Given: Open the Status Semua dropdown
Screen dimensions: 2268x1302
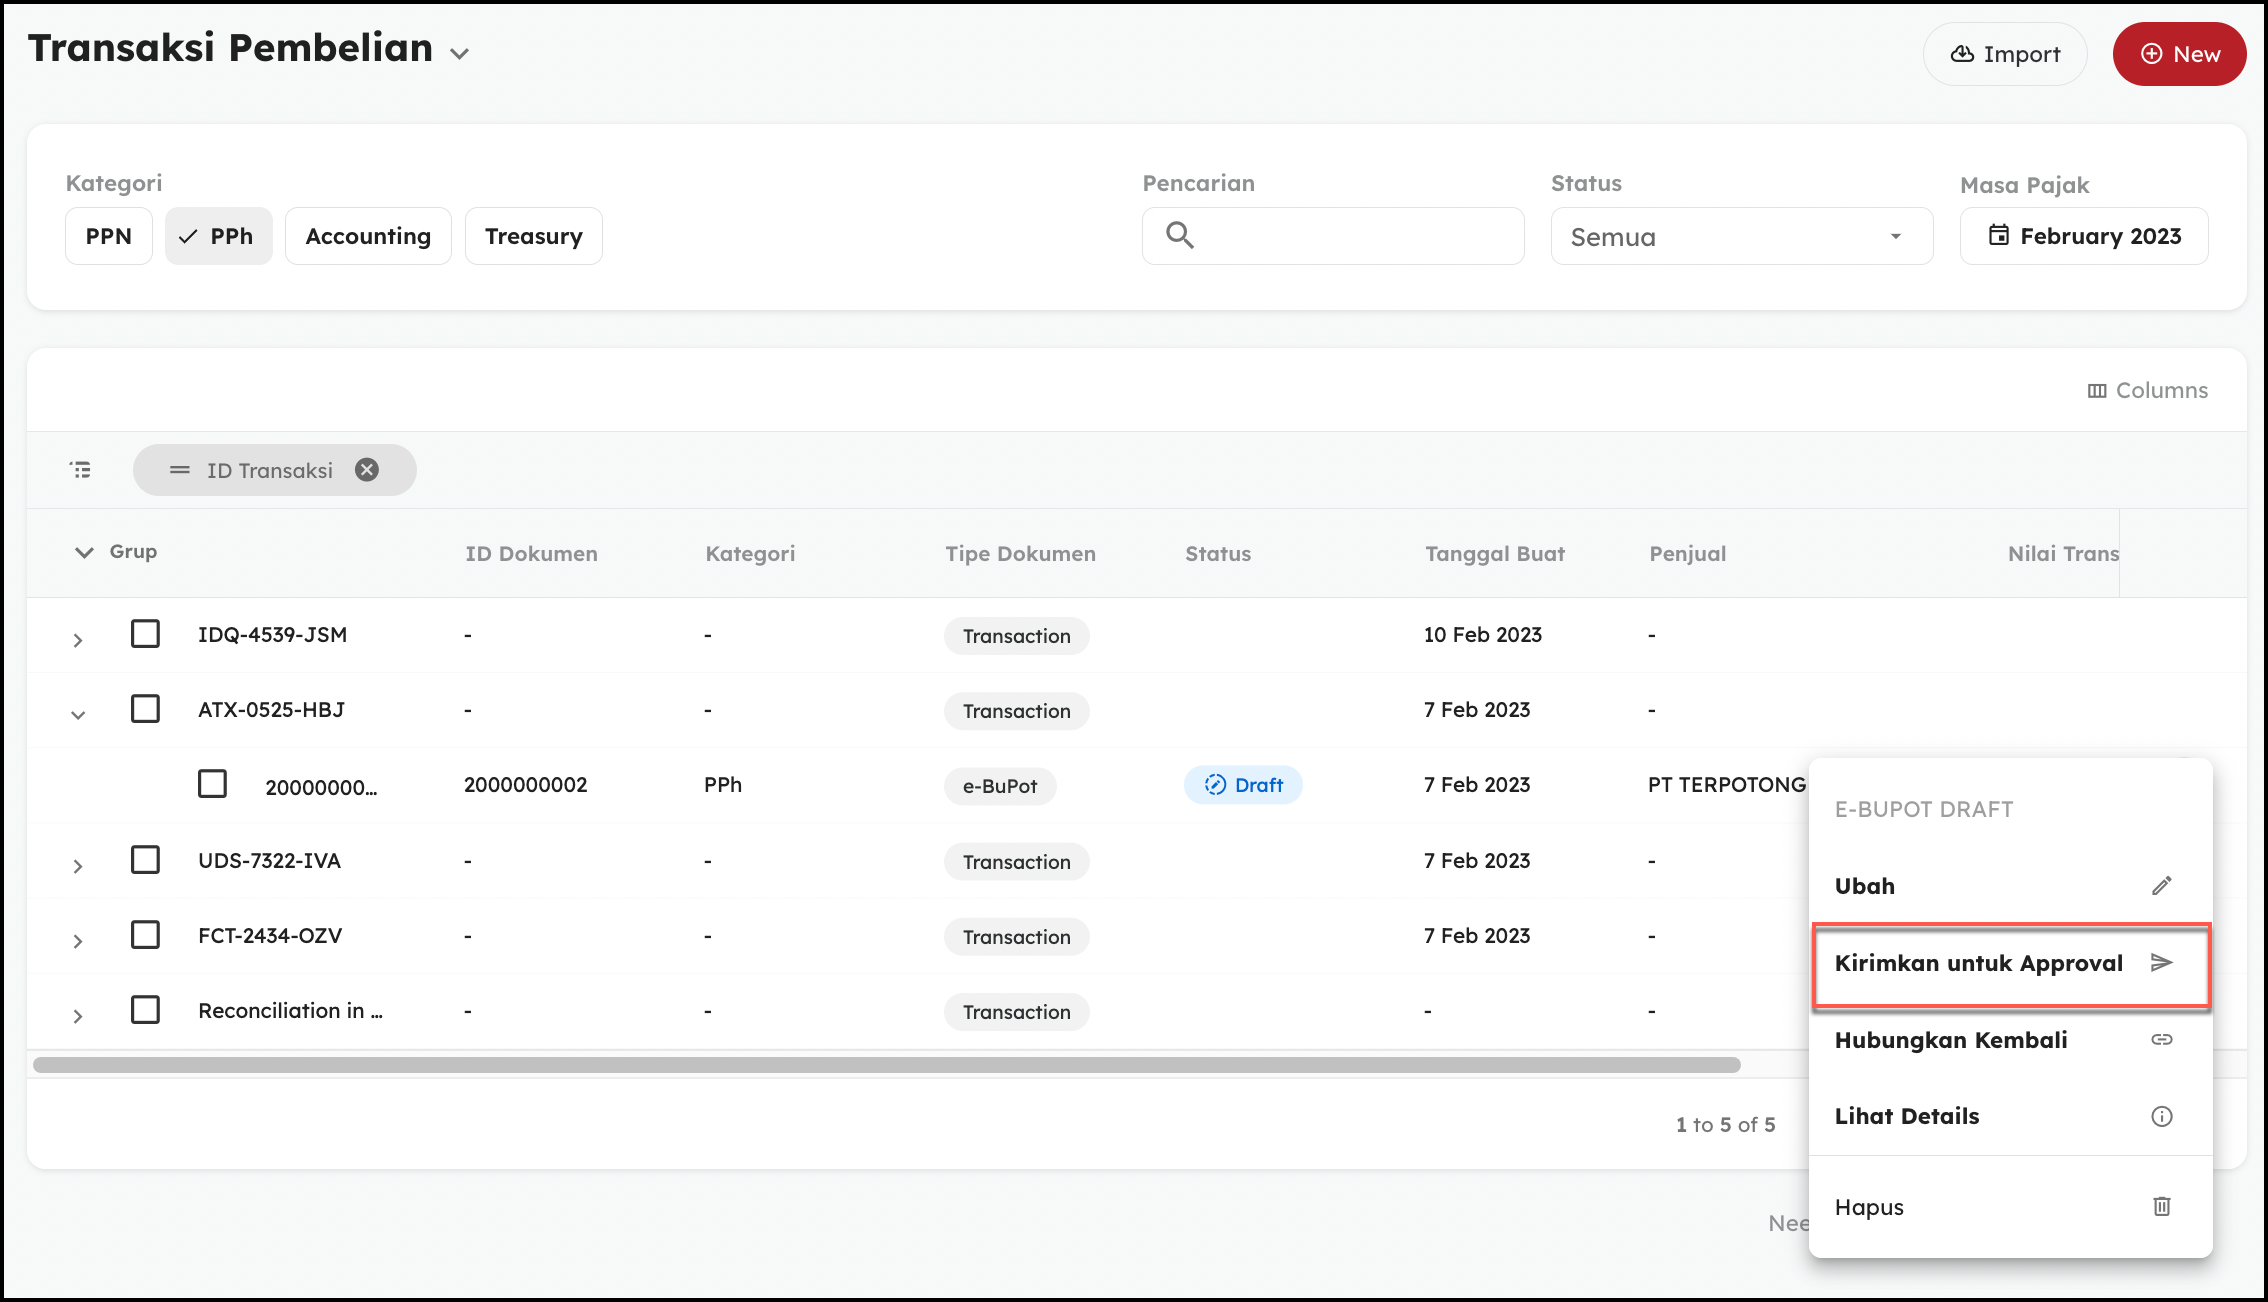Looking at the screenshot, I should 1740,237.
